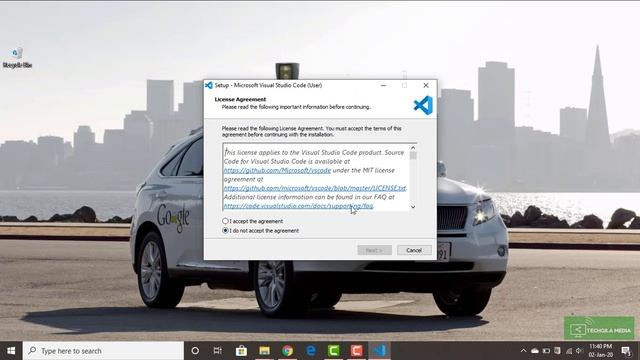
Task: Click the large VS Code logo in header
Action: 423,105
